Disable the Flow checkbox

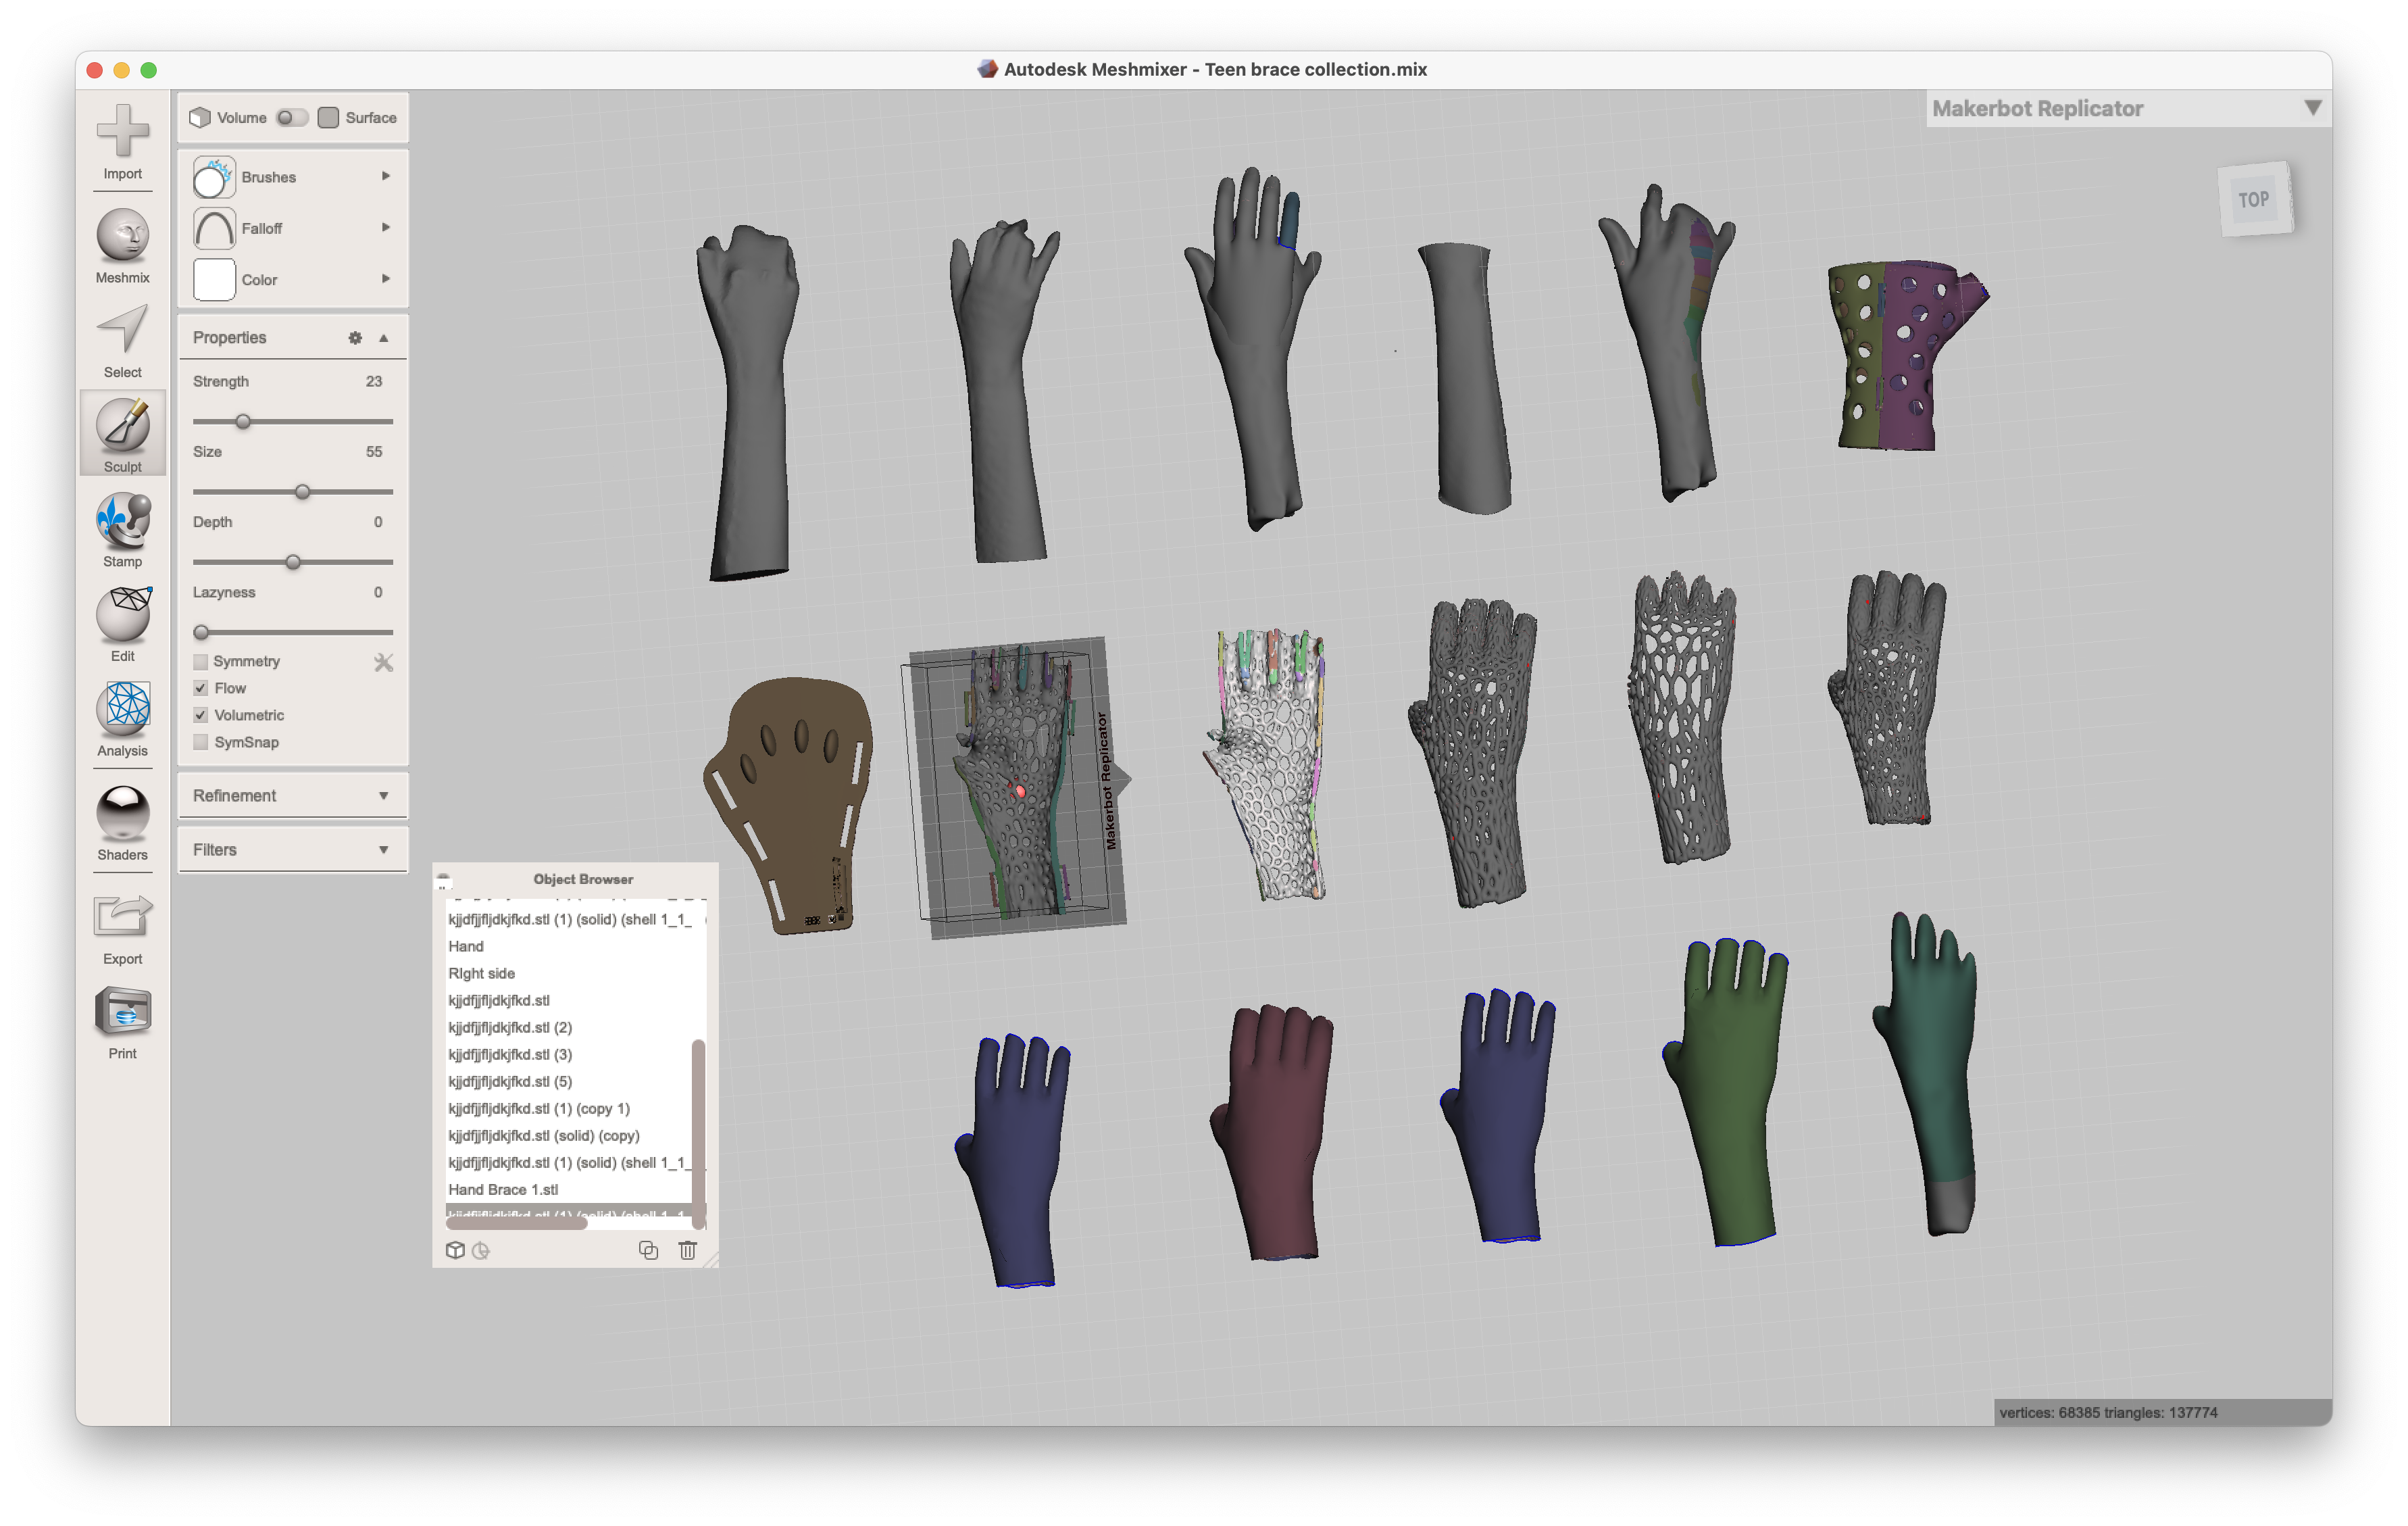coord(200,688)
